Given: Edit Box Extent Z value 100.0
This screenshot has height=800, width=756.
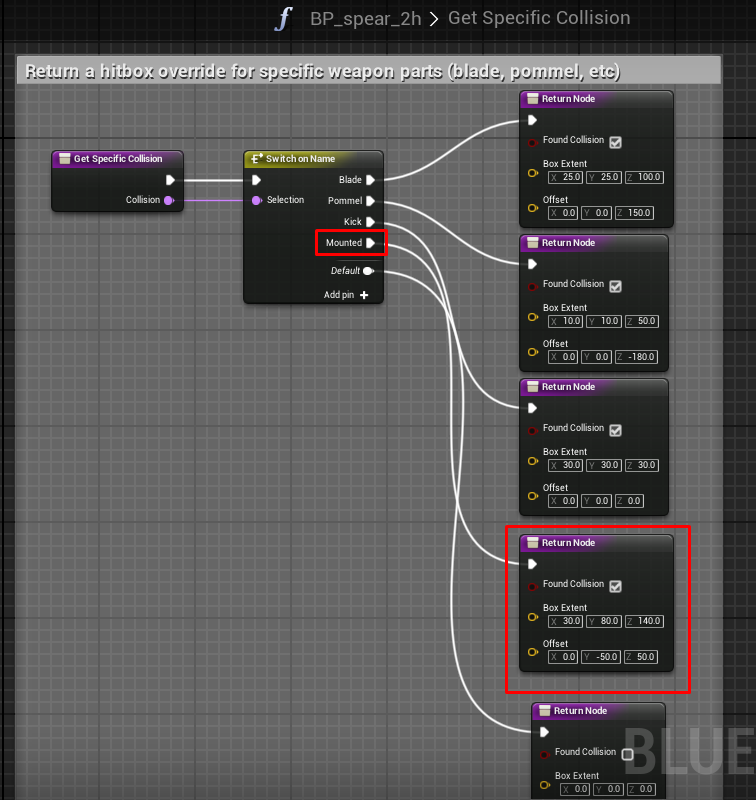Looking at the screenshot, I should coord(649,177).
